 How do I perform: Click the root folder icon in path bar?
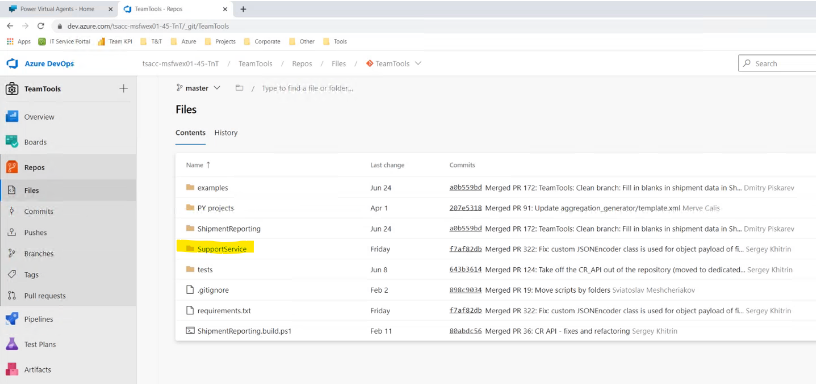pos(239,88)
